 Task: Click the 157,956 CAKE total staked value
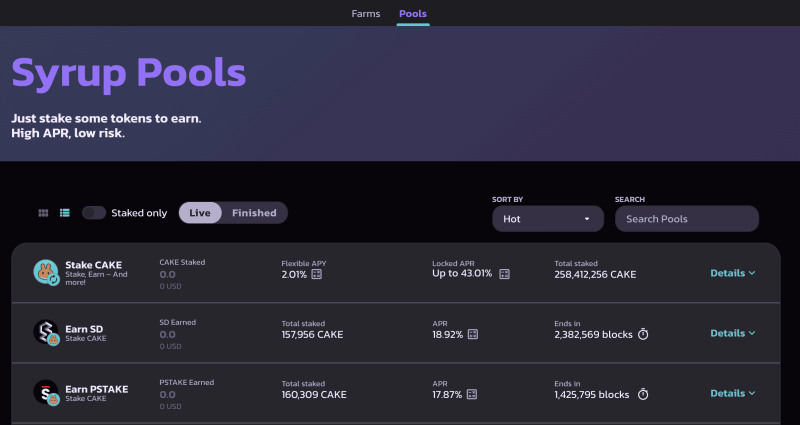(312, 335)
